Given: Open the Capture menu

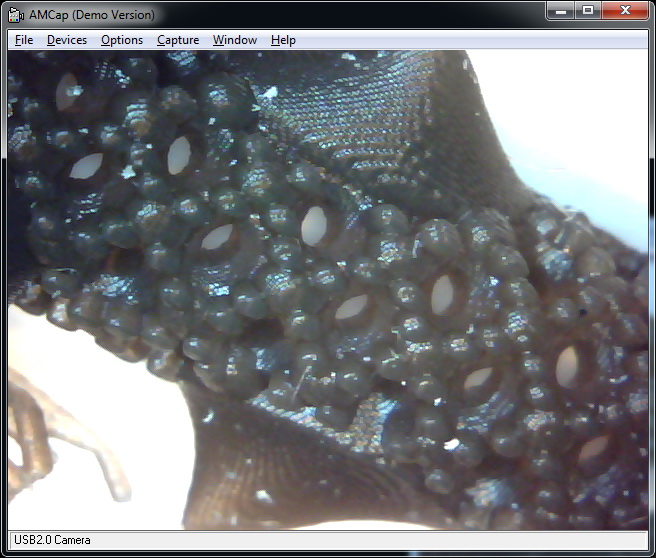Looking at the screenshot, I should [x=178, y=40].
